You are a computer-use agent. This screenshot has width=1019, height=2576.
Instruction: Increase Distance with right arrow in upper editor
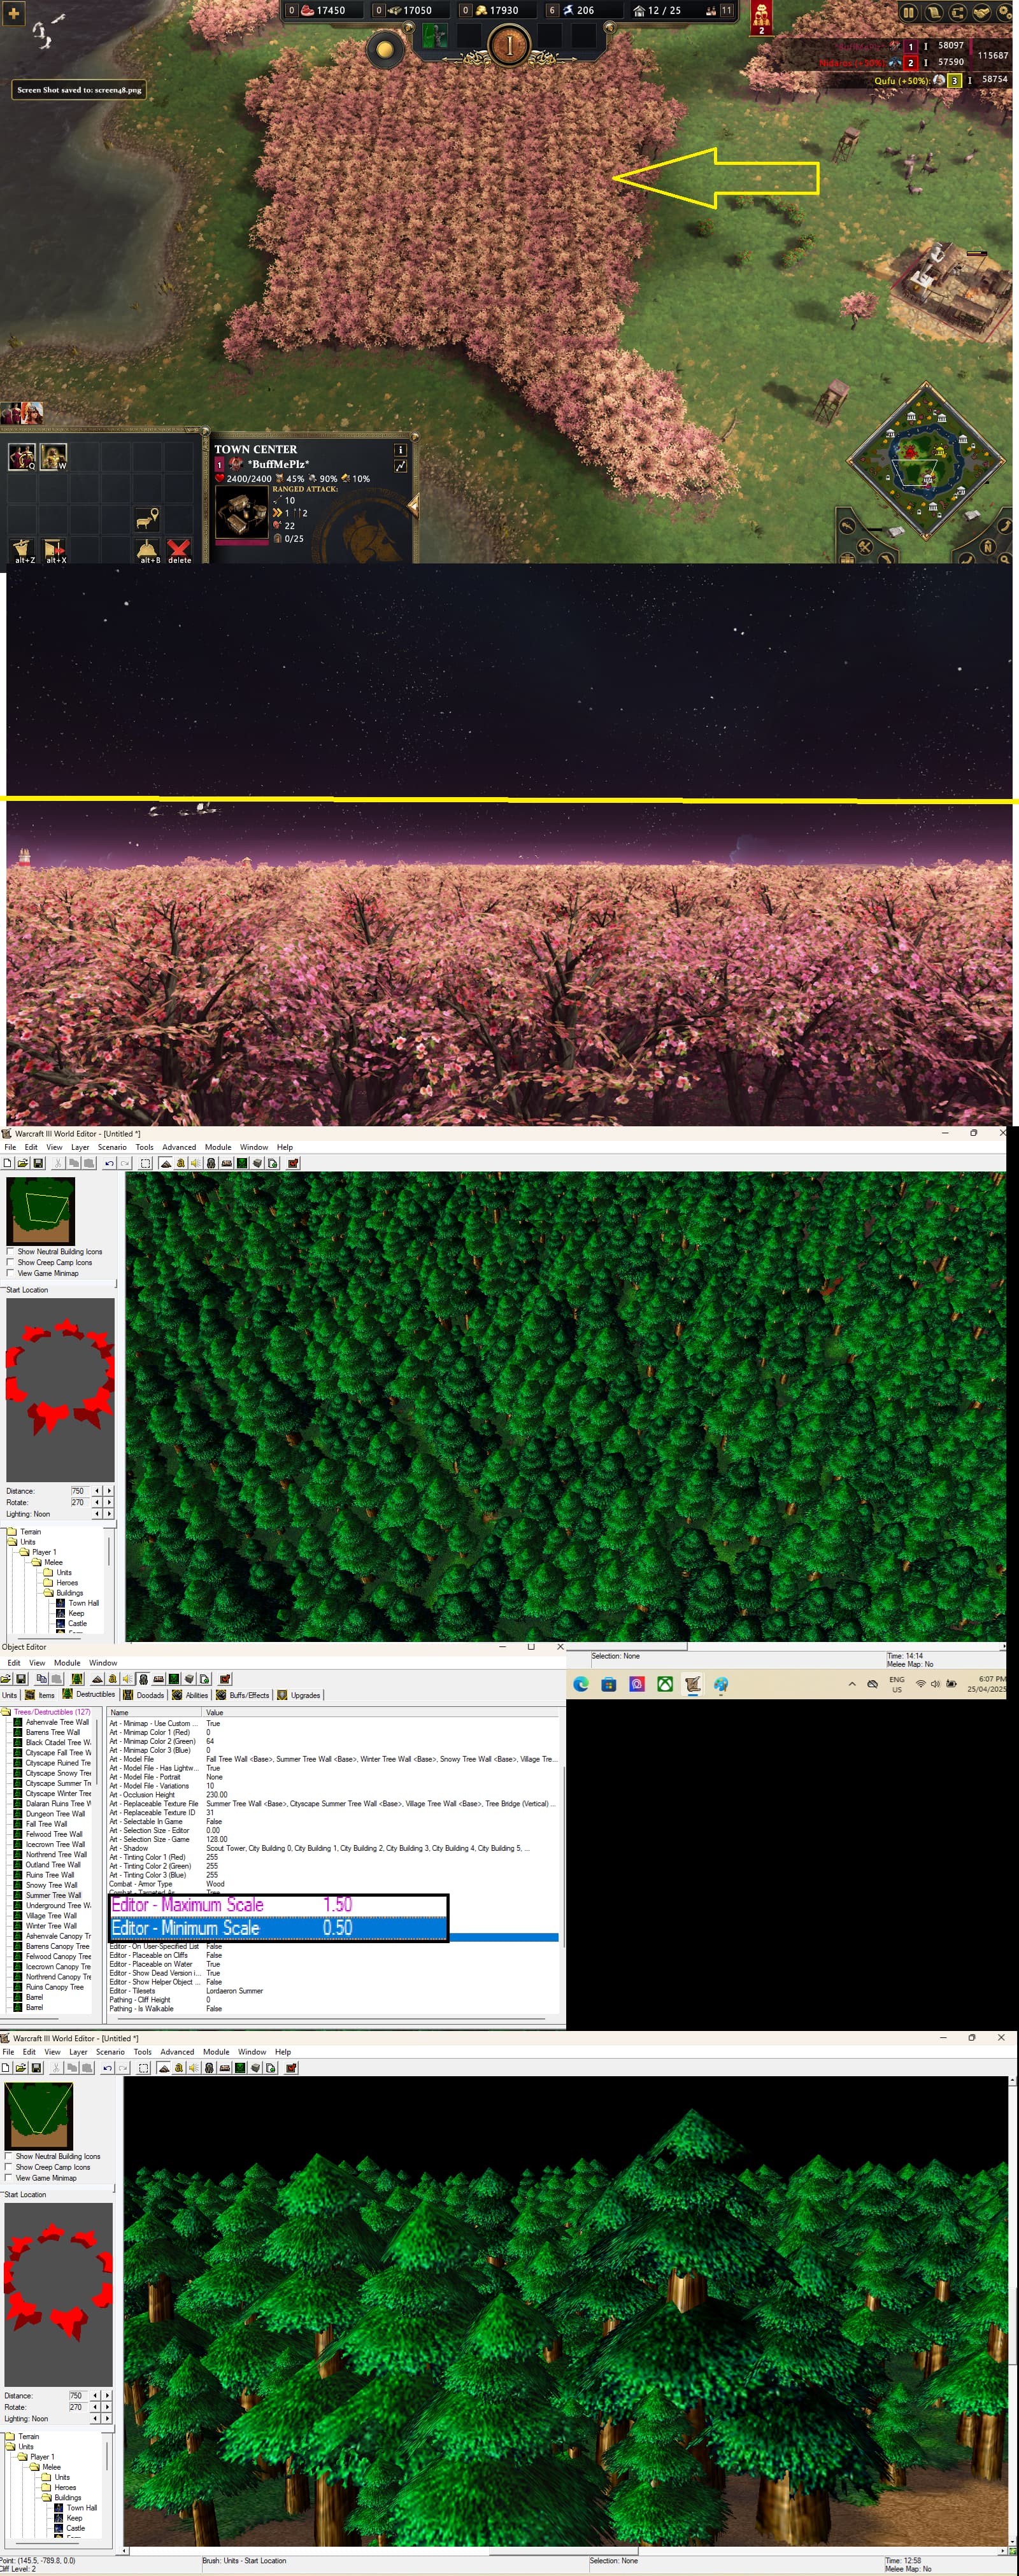click(108, 1491)
